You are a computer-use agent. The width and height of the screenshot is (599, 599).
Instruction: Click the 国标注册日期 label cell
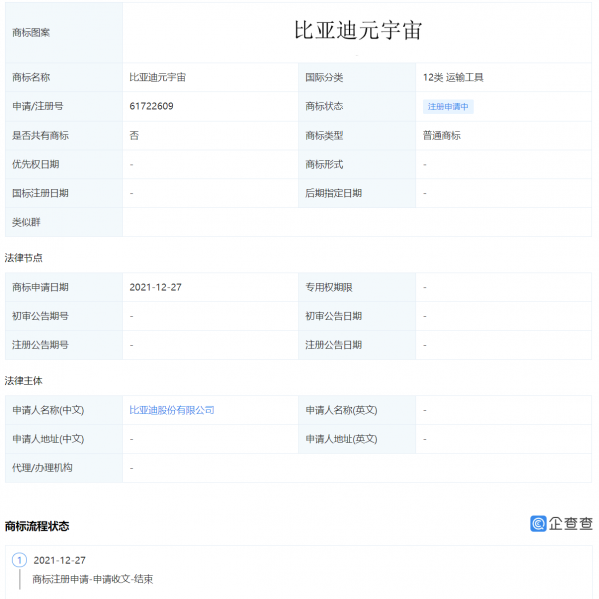[x=64, y=193]
